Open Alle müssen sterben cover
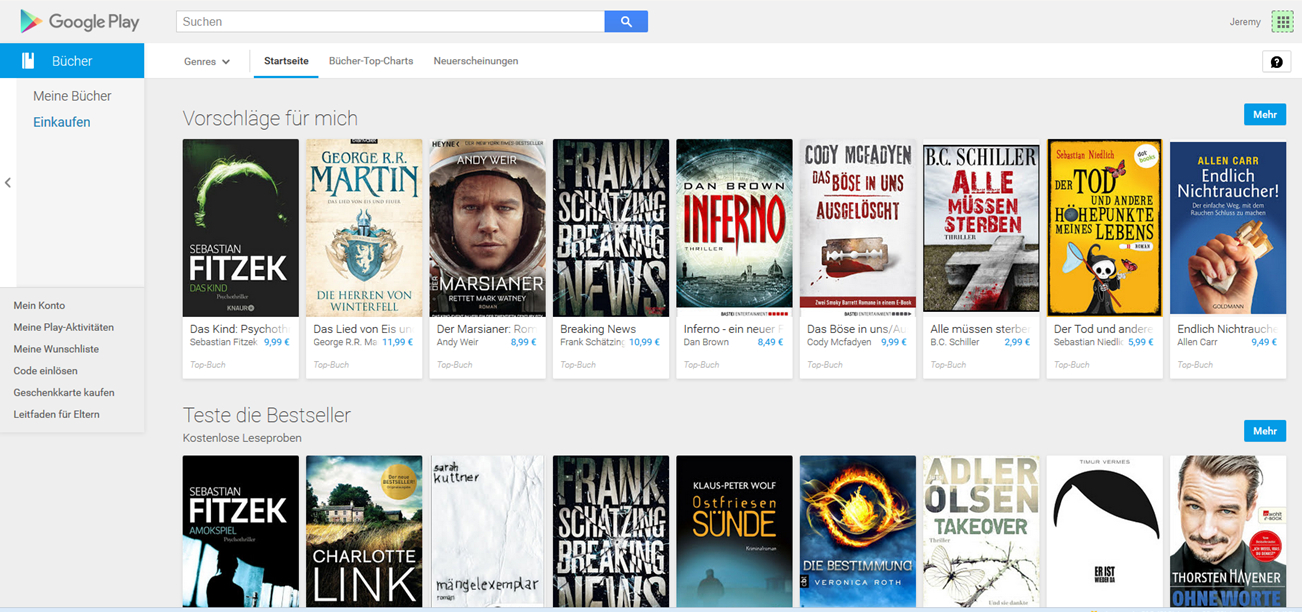 tap(981, 228)
